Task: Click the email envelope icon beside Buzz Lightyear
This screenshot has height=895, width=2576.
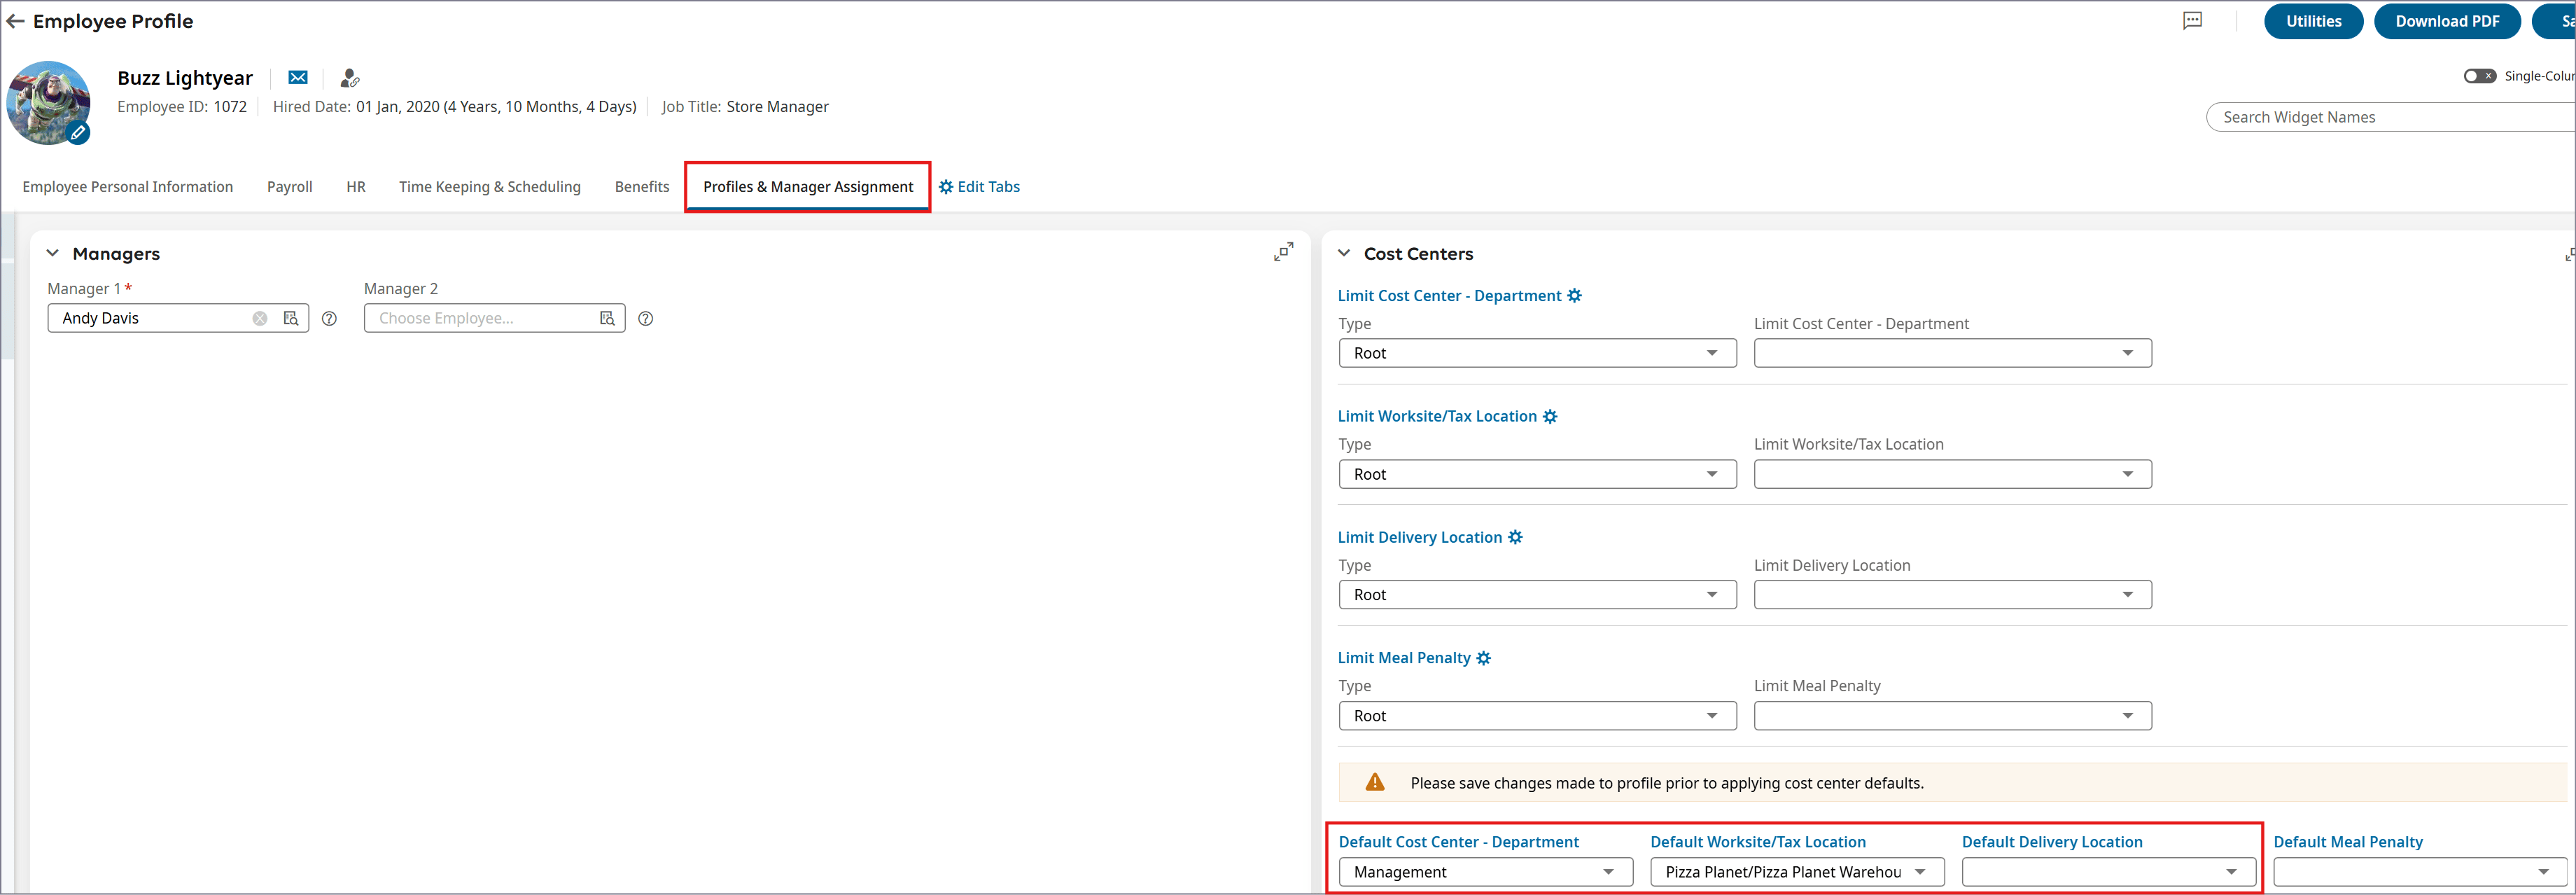Action: point(298,78)
